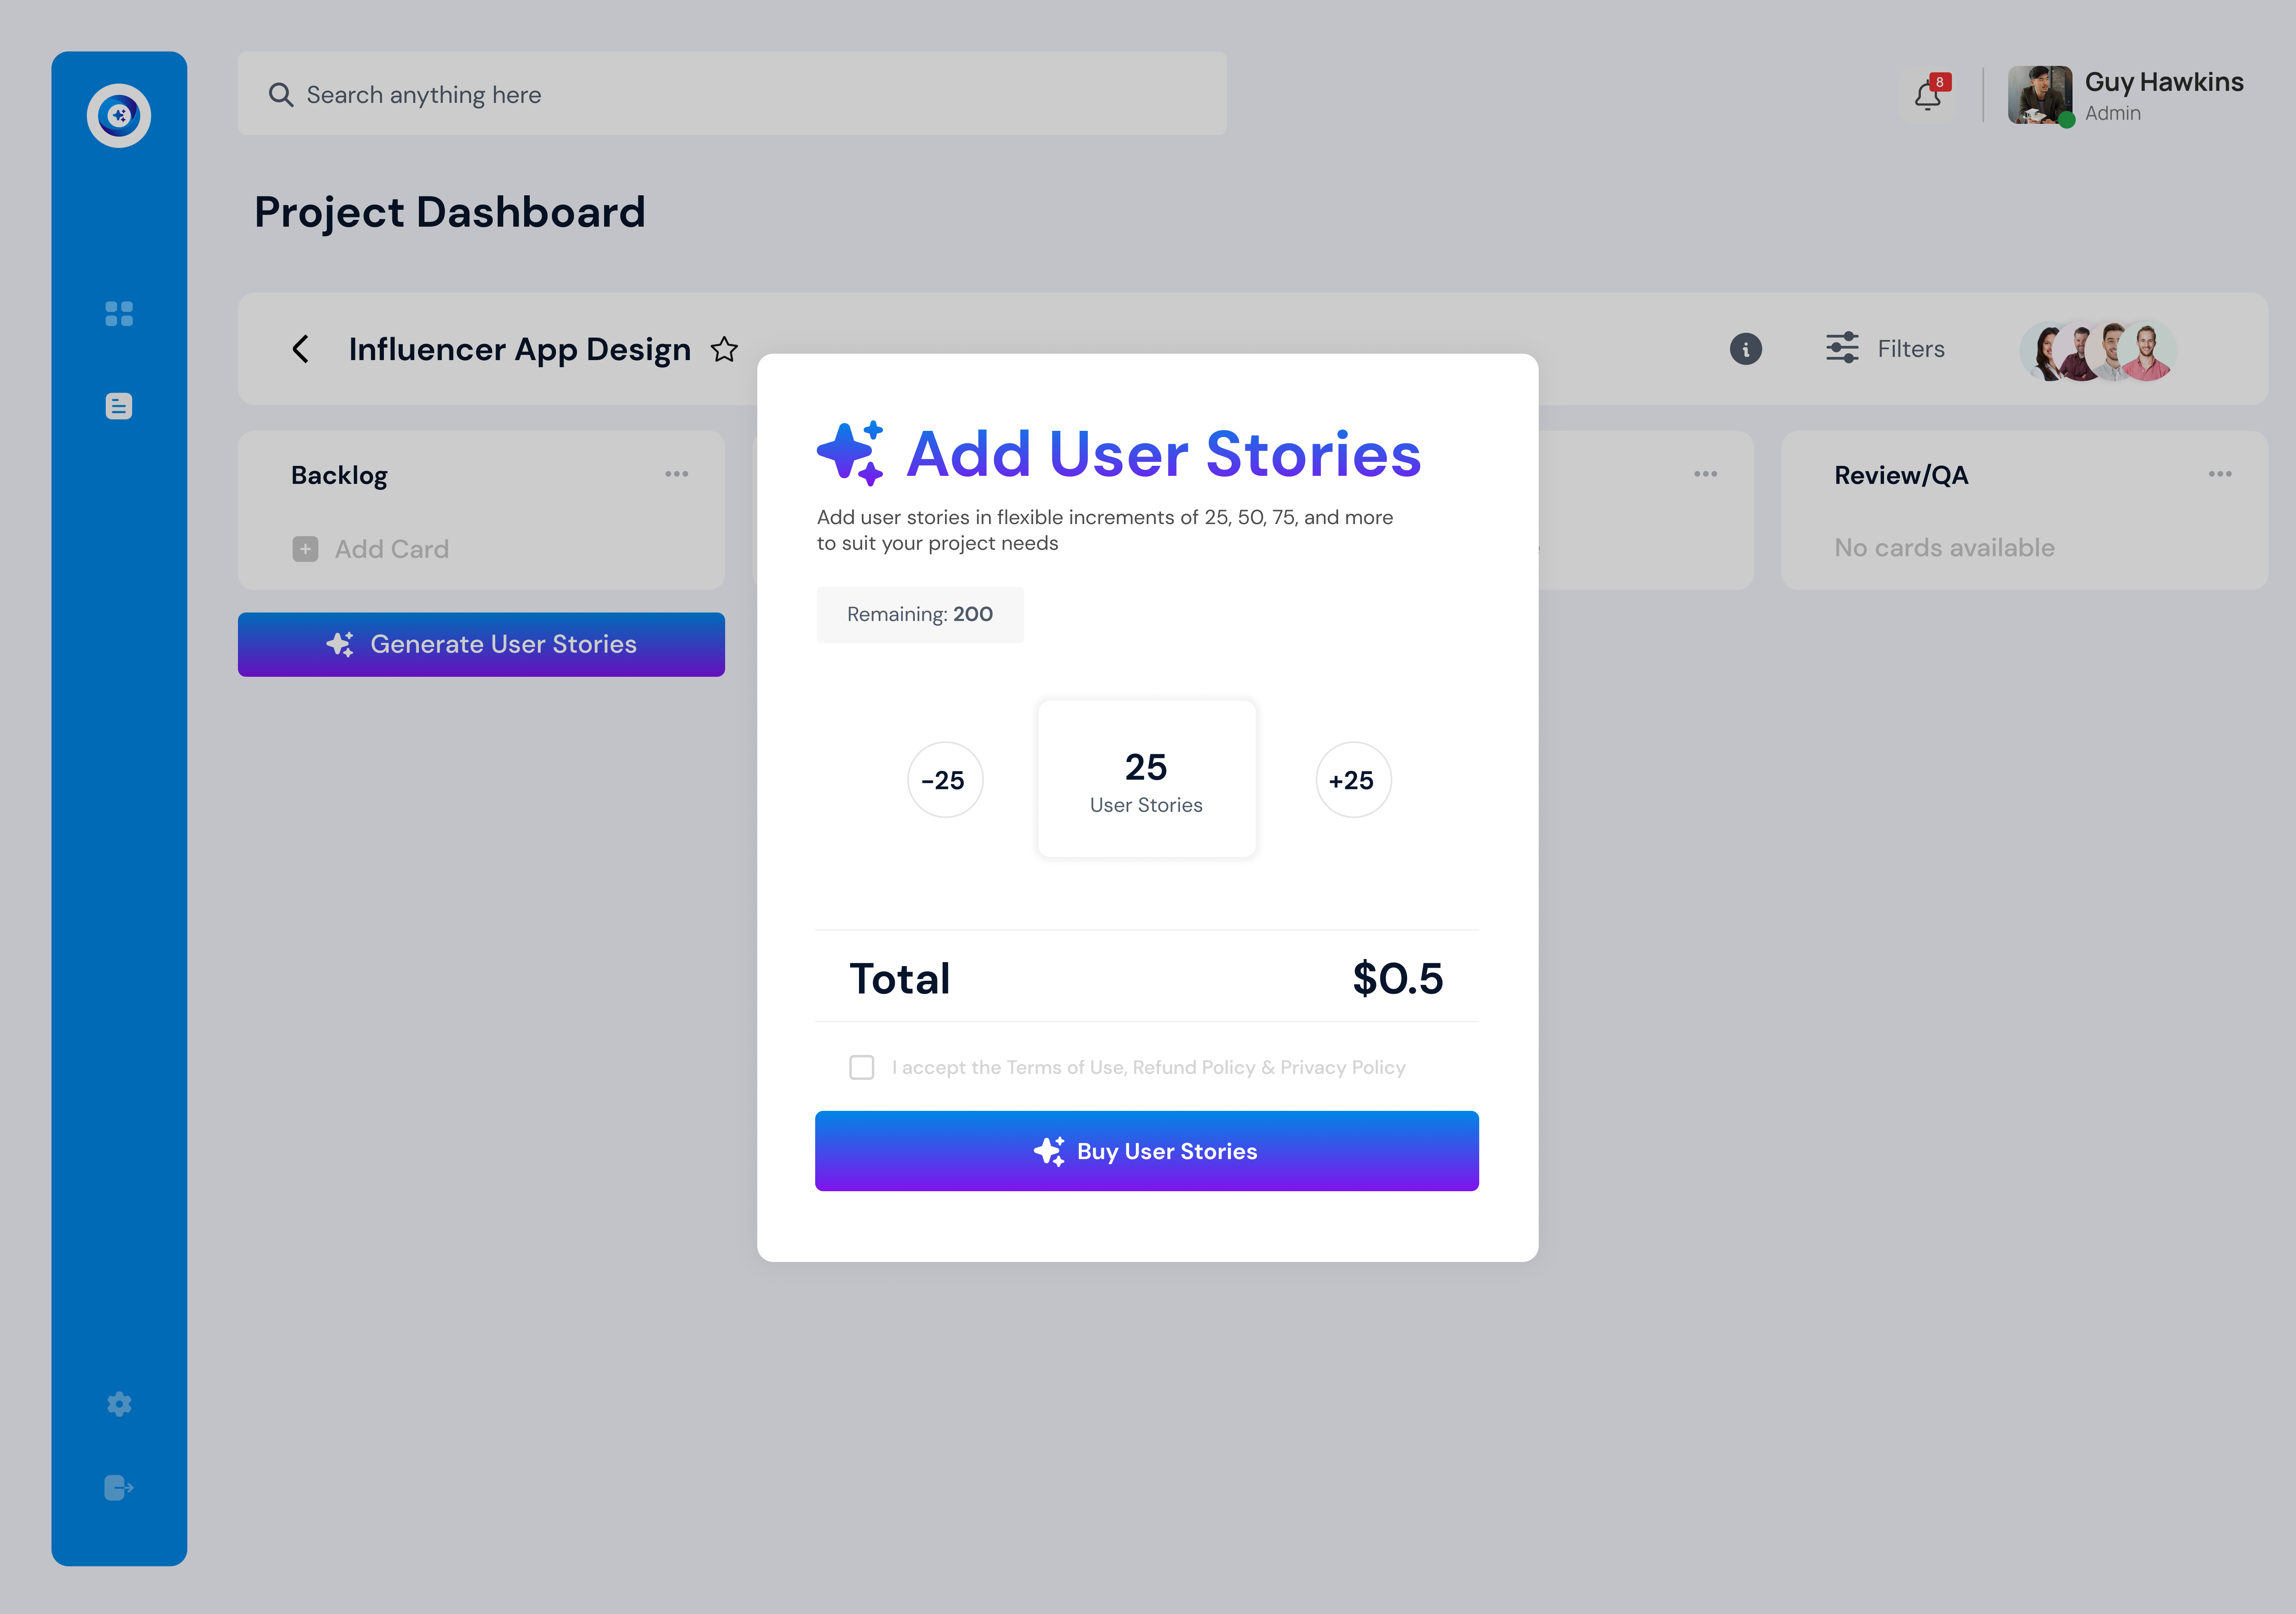
Task: Click the Search anything here field
Action: click(732, 94)
